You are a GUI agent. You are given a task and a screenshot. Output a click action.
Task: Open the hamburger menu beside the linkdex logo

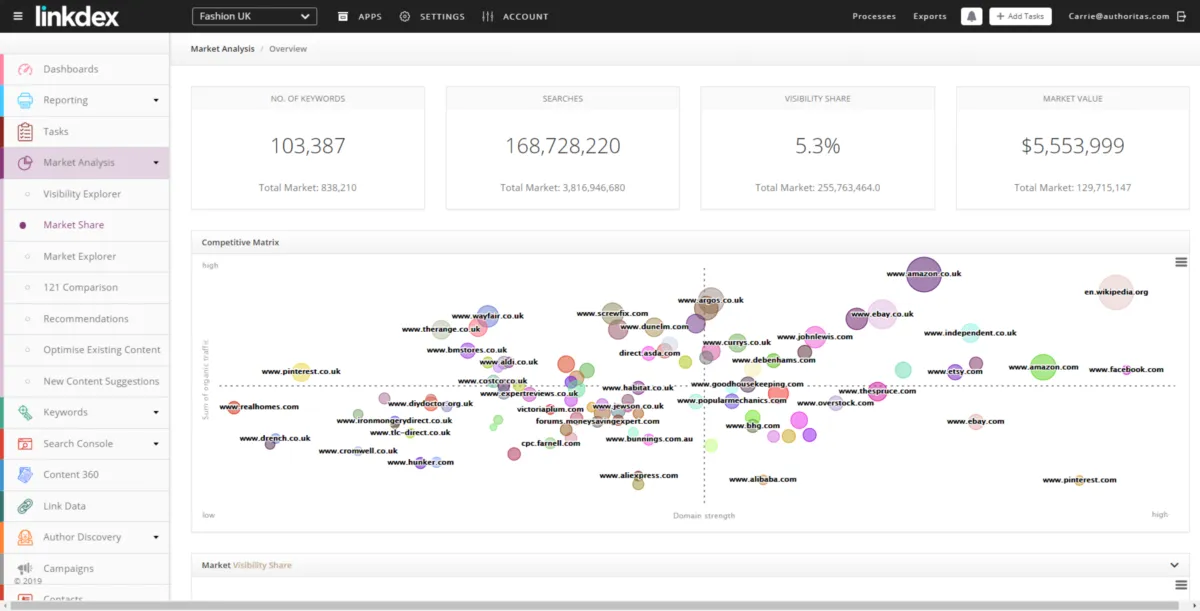[x=17, y=16]
